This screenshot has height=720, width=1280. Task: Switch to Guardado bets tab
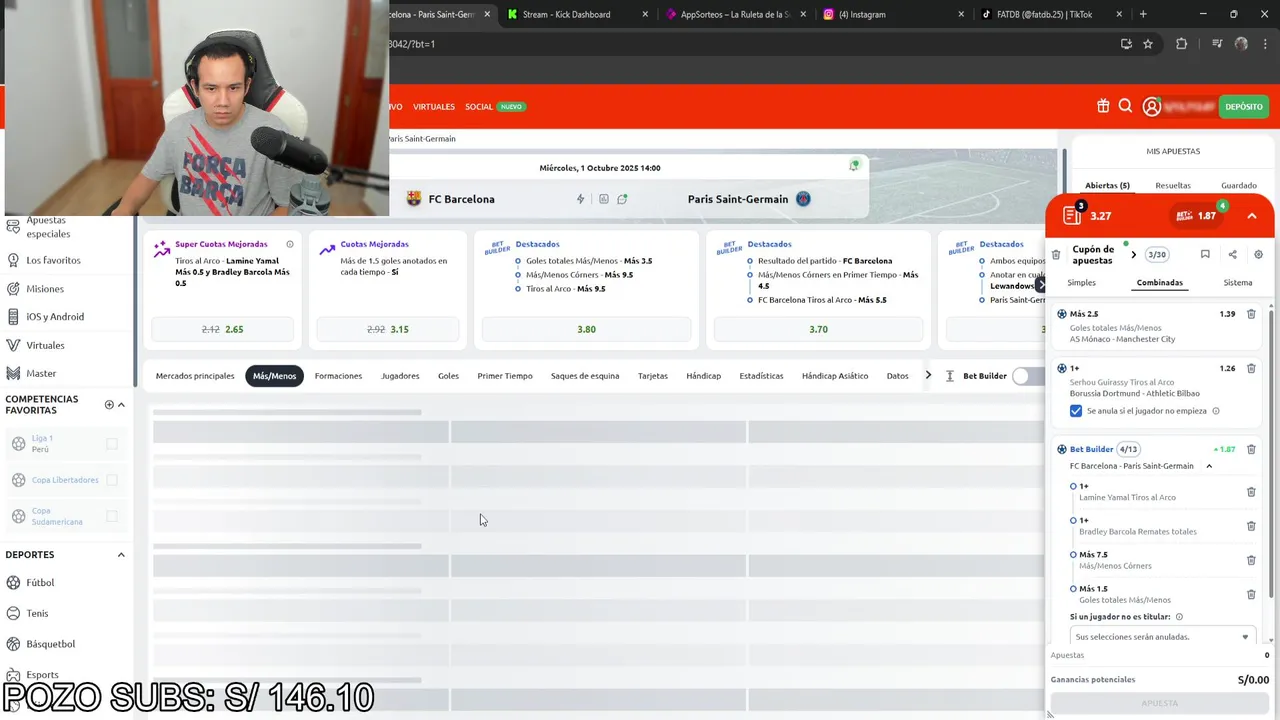pos(1239,185)
